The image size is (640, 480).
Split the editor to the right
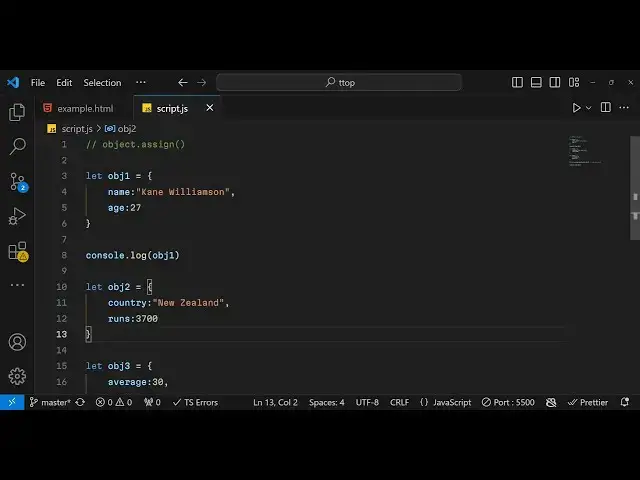[x=606, y=107]
